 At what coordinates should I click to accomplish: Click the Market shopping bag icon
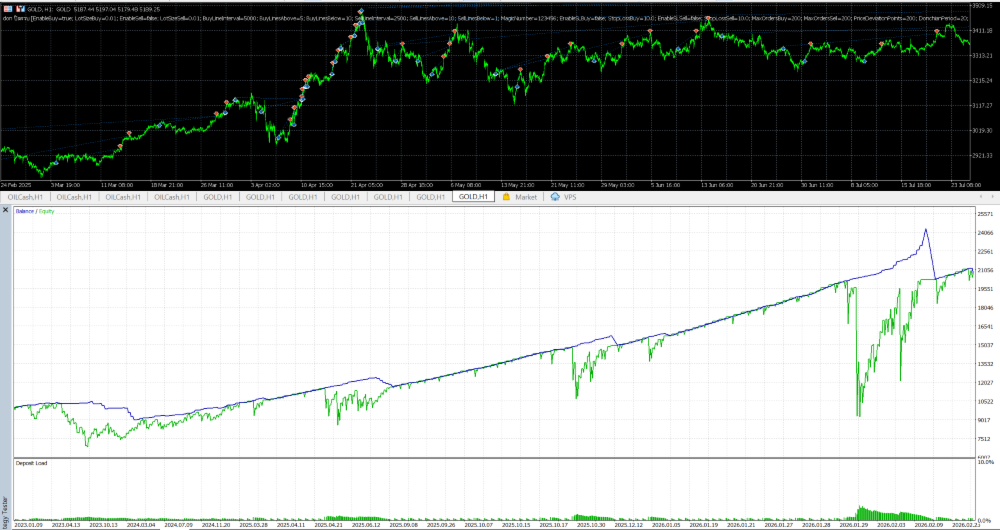click(506, 197)
